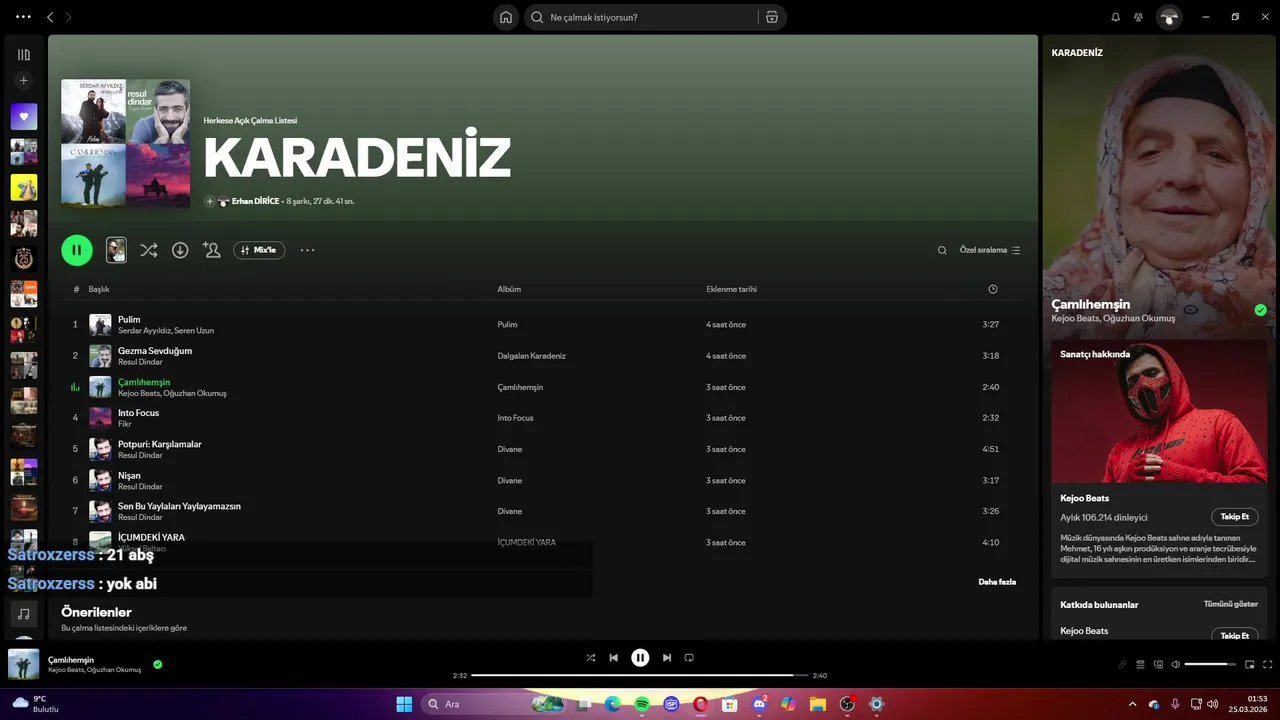
Task: Open the play queue icon
Action: pyautogui.click(x=1140, y=664)
